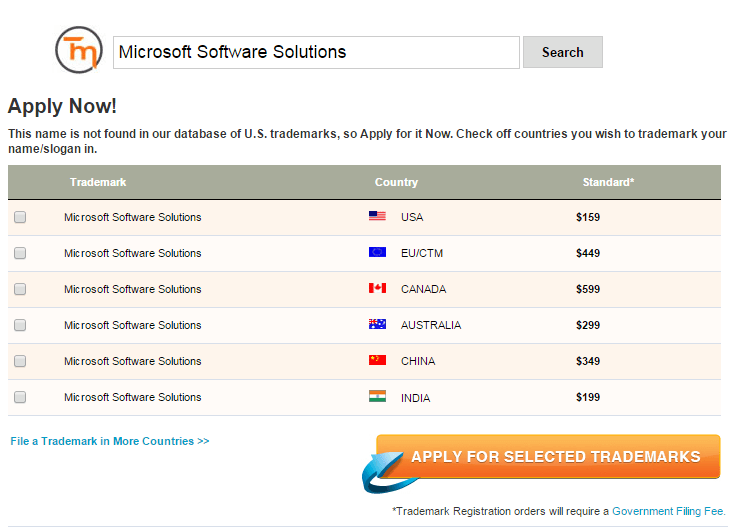Click the India flag icon

(x=377, y=396)
